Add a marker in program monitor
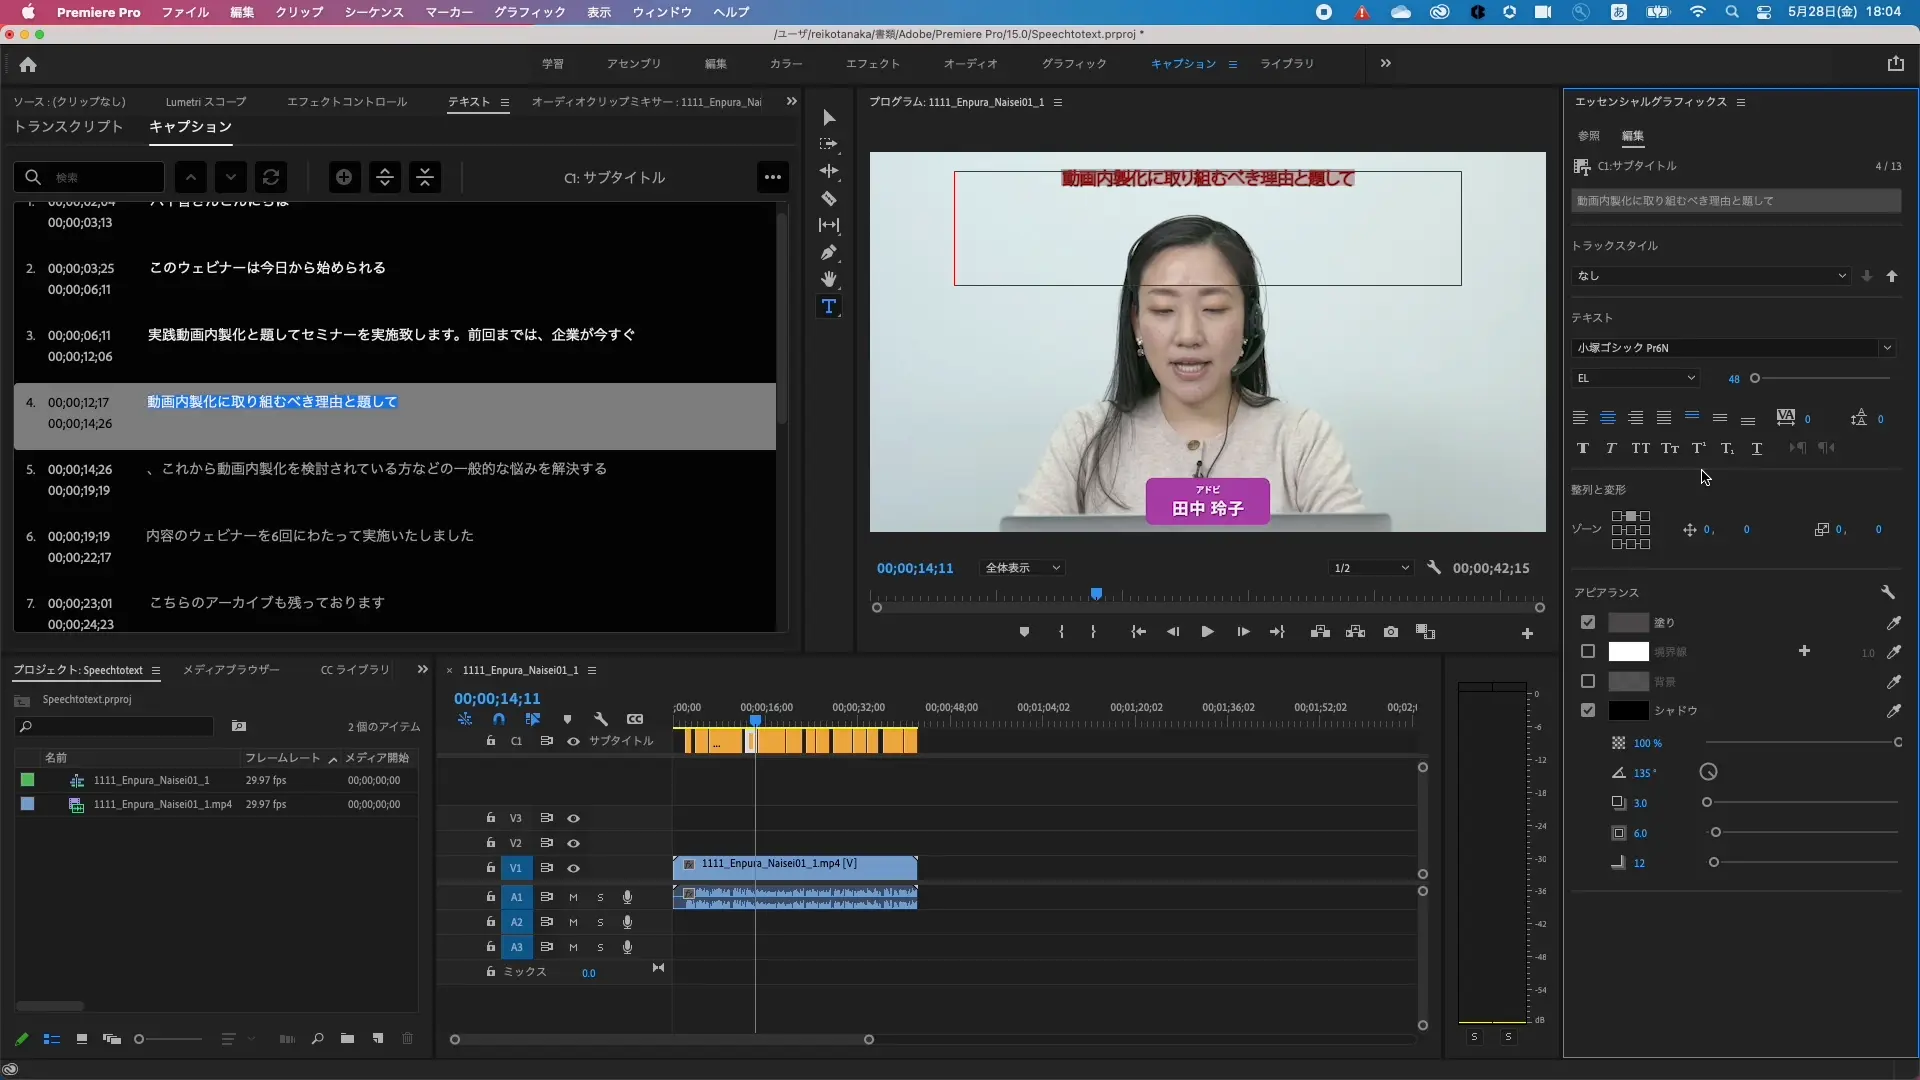This screenshot has height=1080, width=1920. pos(1024,632)
